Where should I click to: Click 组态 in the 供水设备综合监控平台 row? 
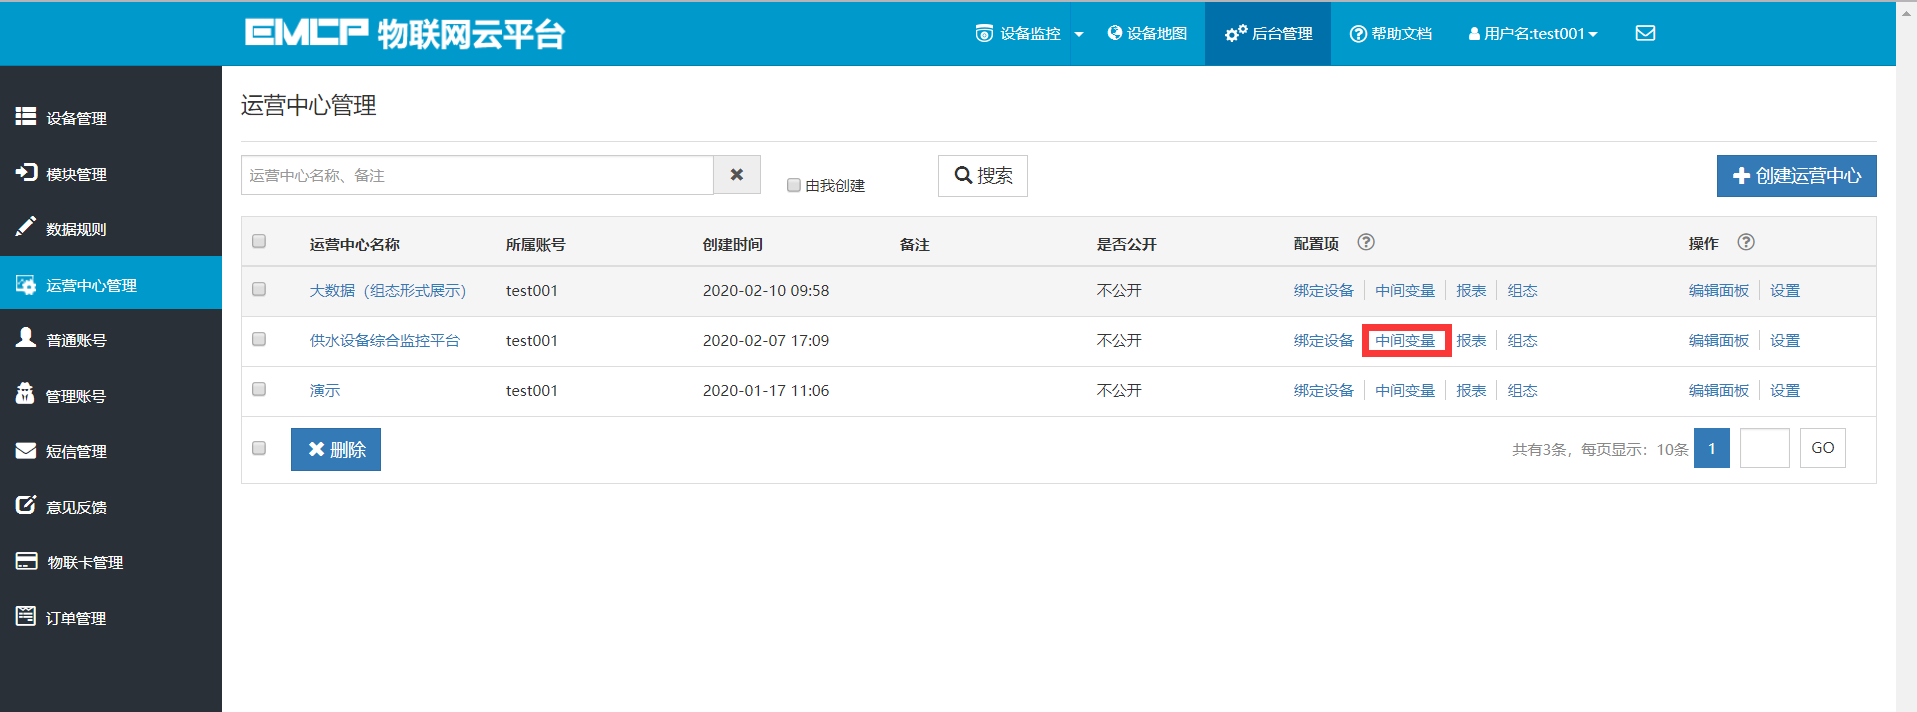[1523, 340]
